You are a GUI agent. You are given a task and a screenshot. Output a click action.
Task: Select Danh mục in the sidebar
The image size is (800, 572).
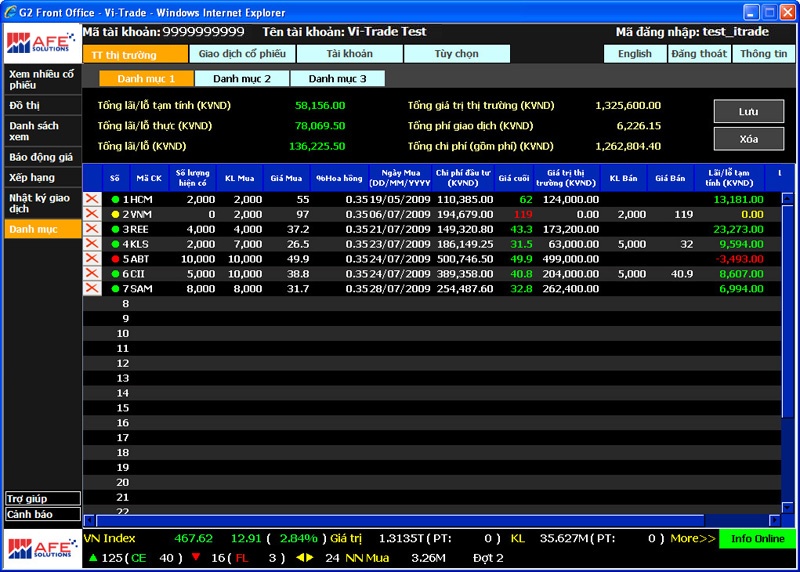(43, 229)
